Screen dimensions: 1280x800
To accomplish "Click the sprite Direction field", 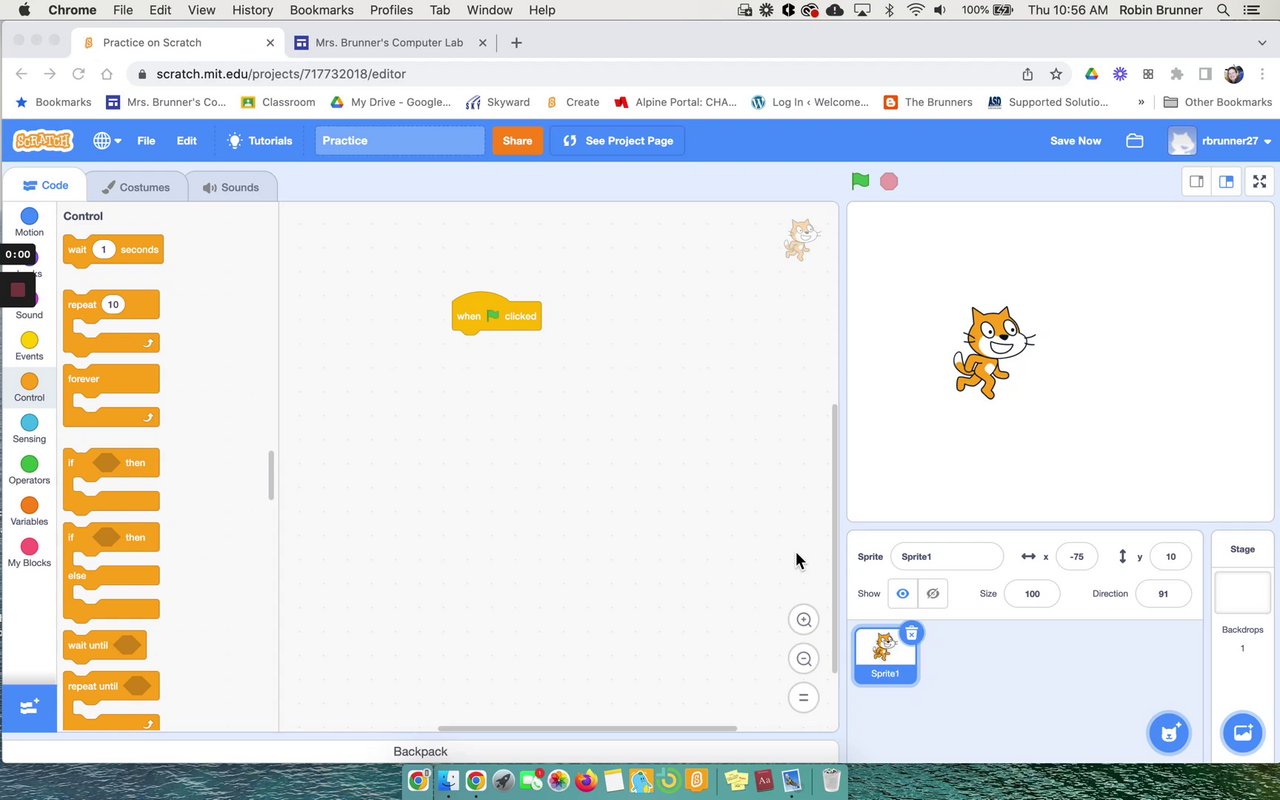I will click(1163, 594).
